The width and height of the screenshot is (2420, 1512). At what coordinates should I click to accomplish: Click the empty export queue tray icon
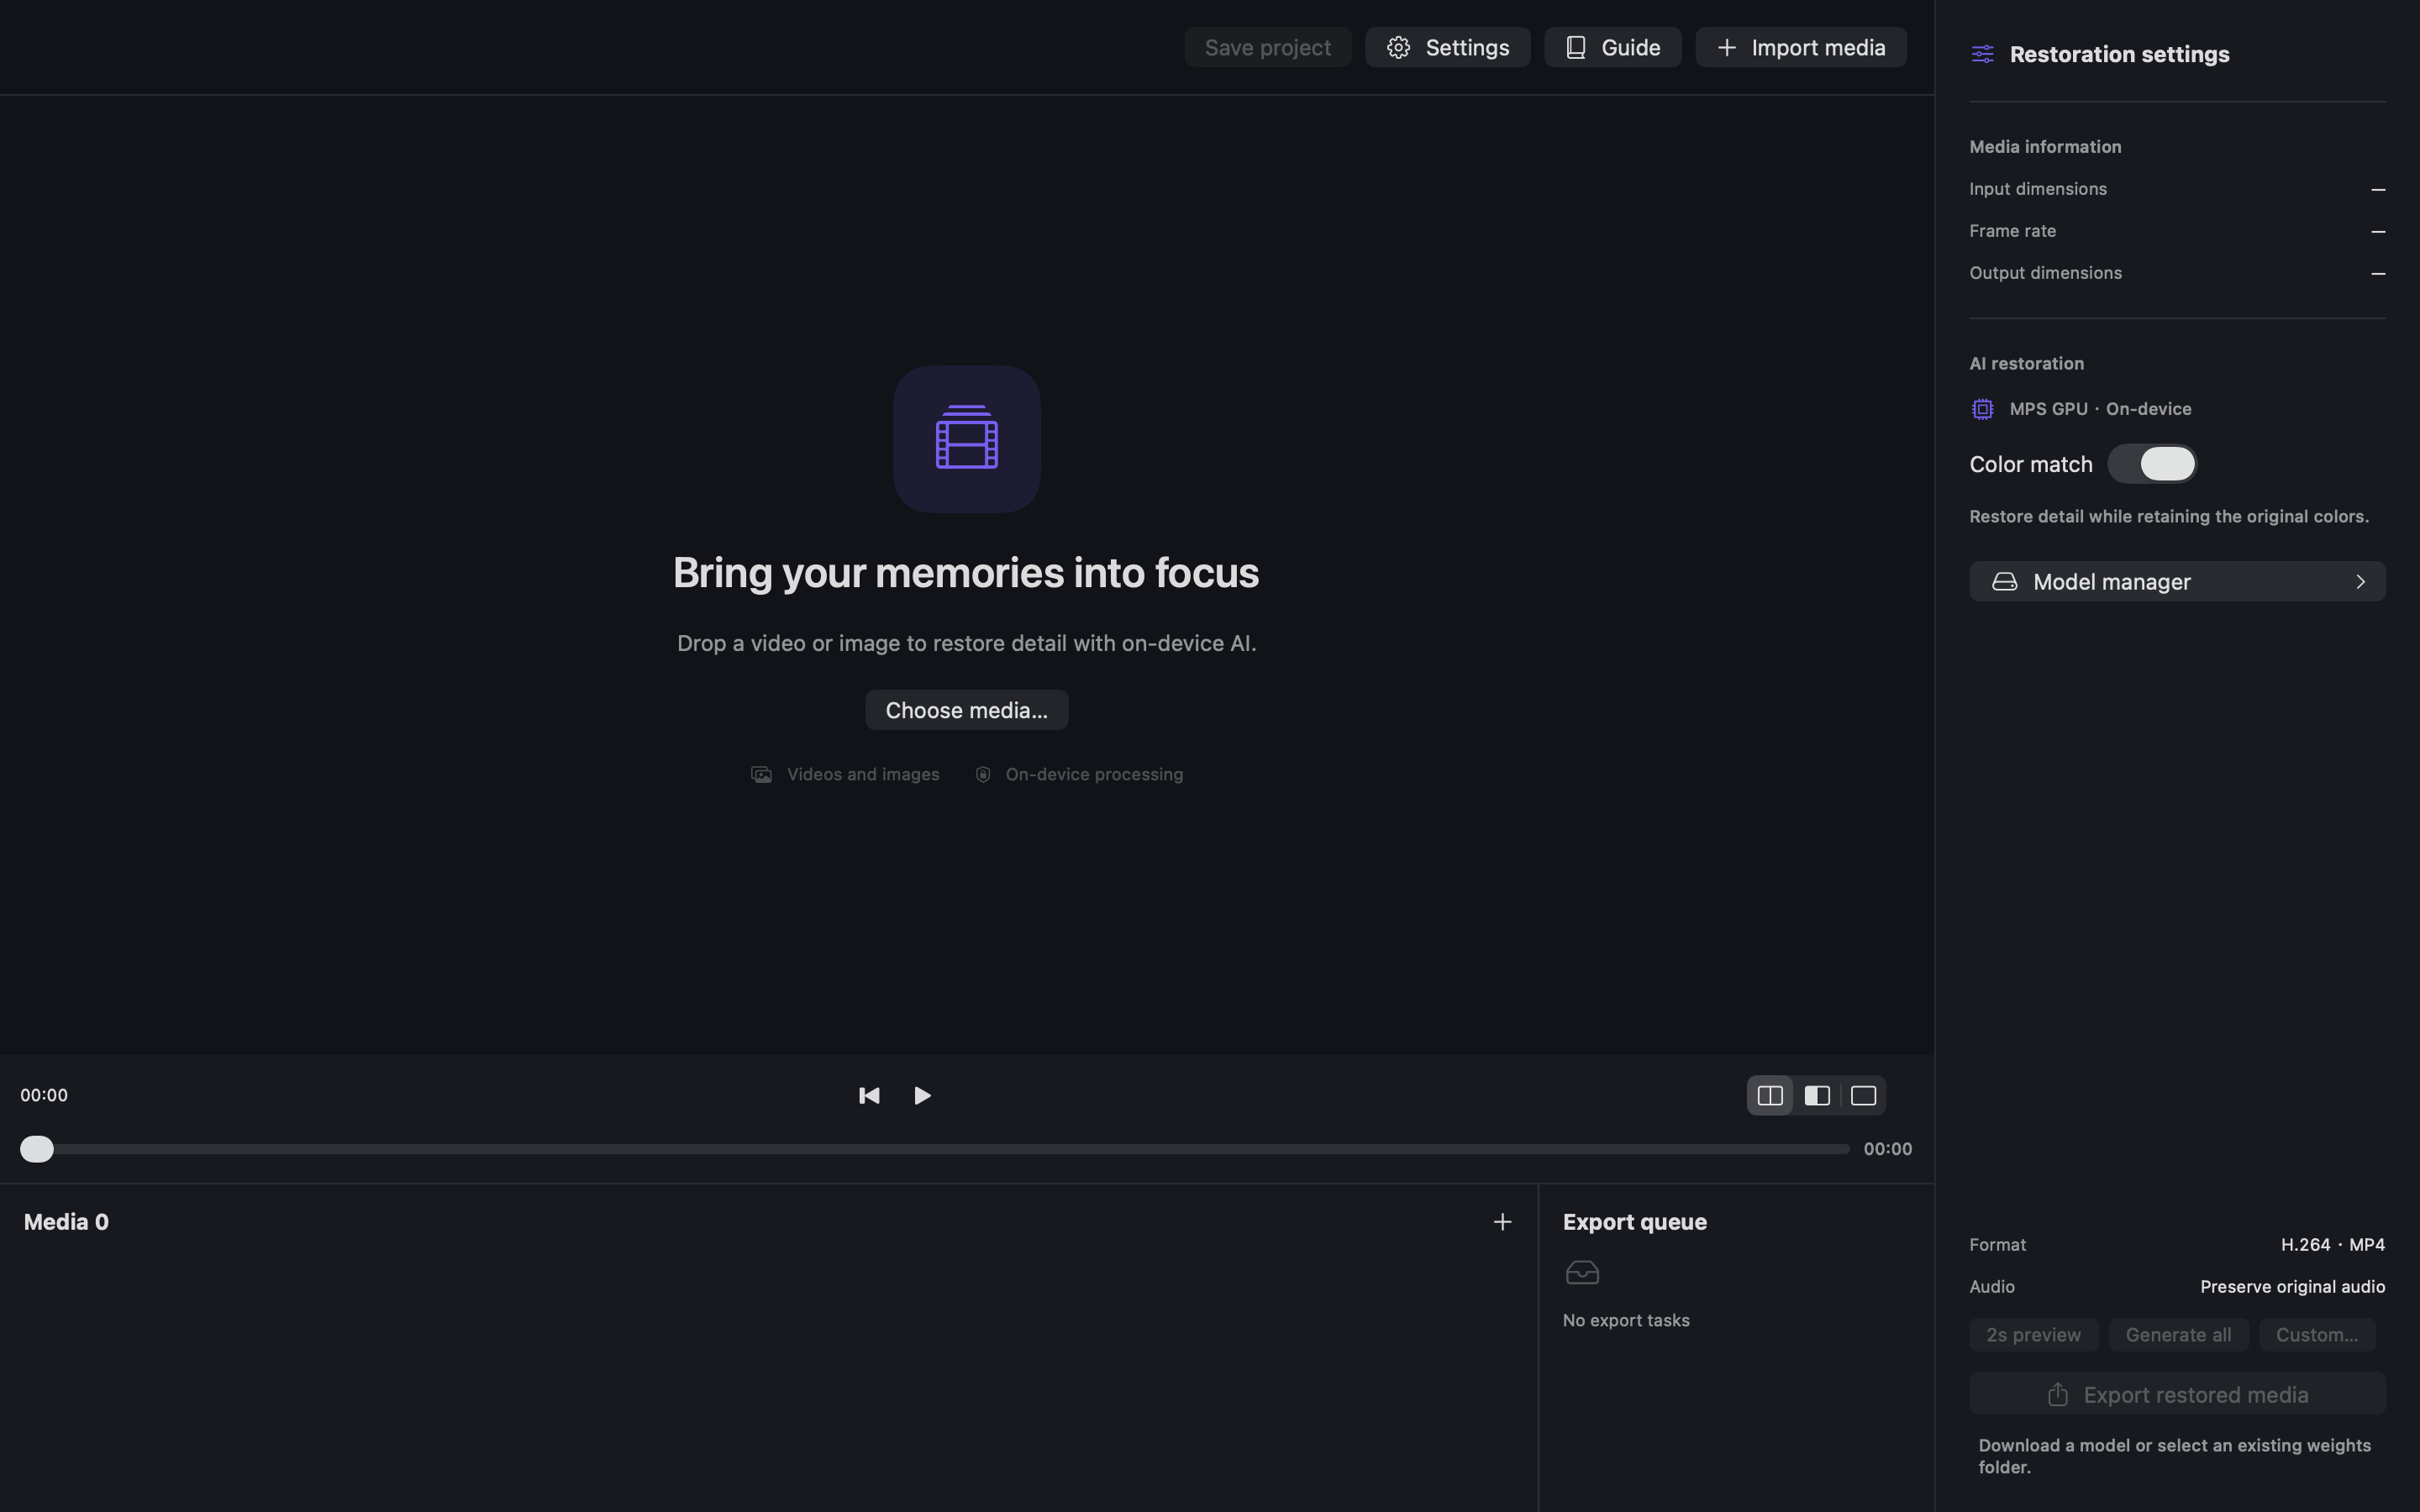click(x=1581, y=1272)
